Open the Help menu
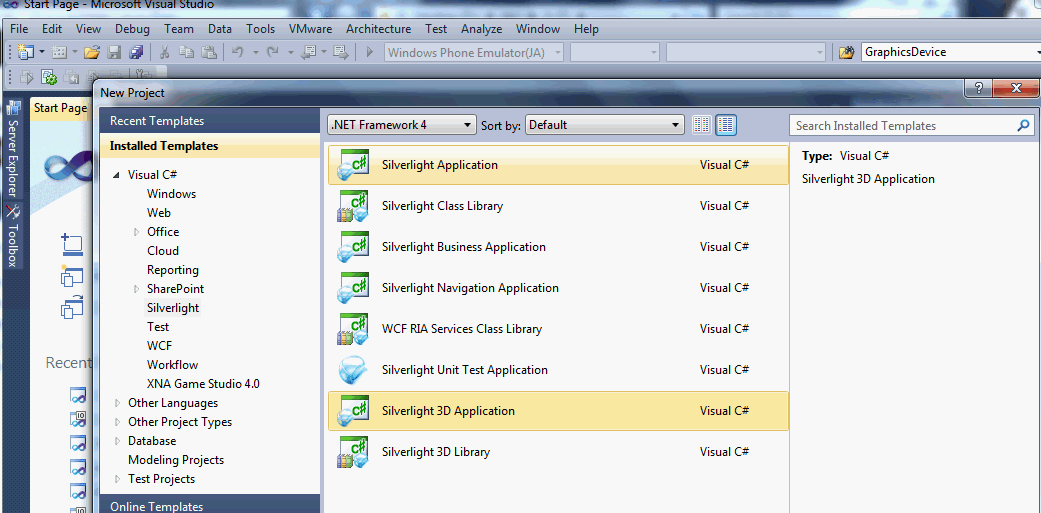 586,29
